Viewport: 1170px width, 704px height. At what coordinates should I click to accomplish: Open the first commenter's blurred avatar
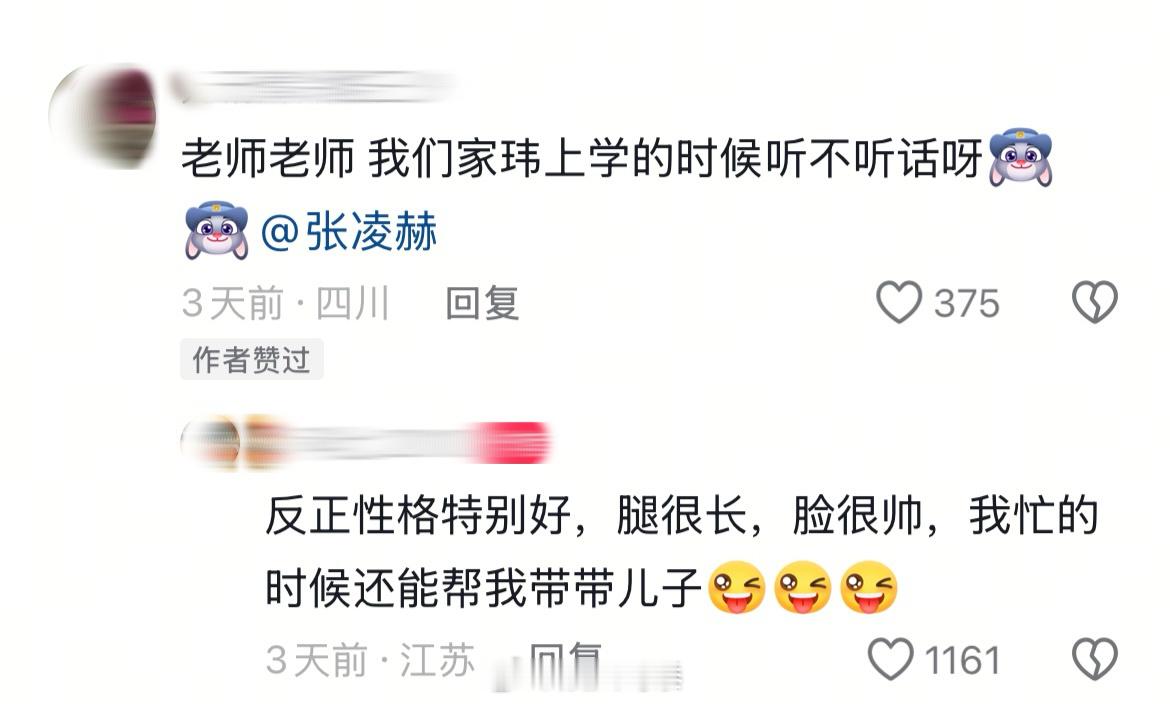coord(103,117)
